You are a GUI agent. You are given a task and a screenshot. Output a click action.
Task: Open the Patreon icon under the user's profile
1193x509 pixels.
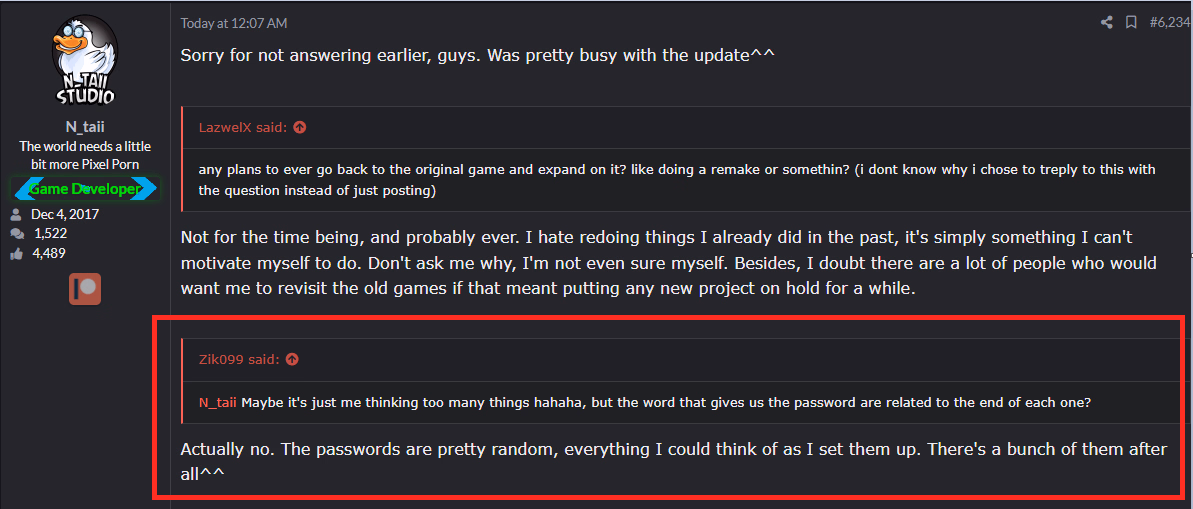[85, 289]
